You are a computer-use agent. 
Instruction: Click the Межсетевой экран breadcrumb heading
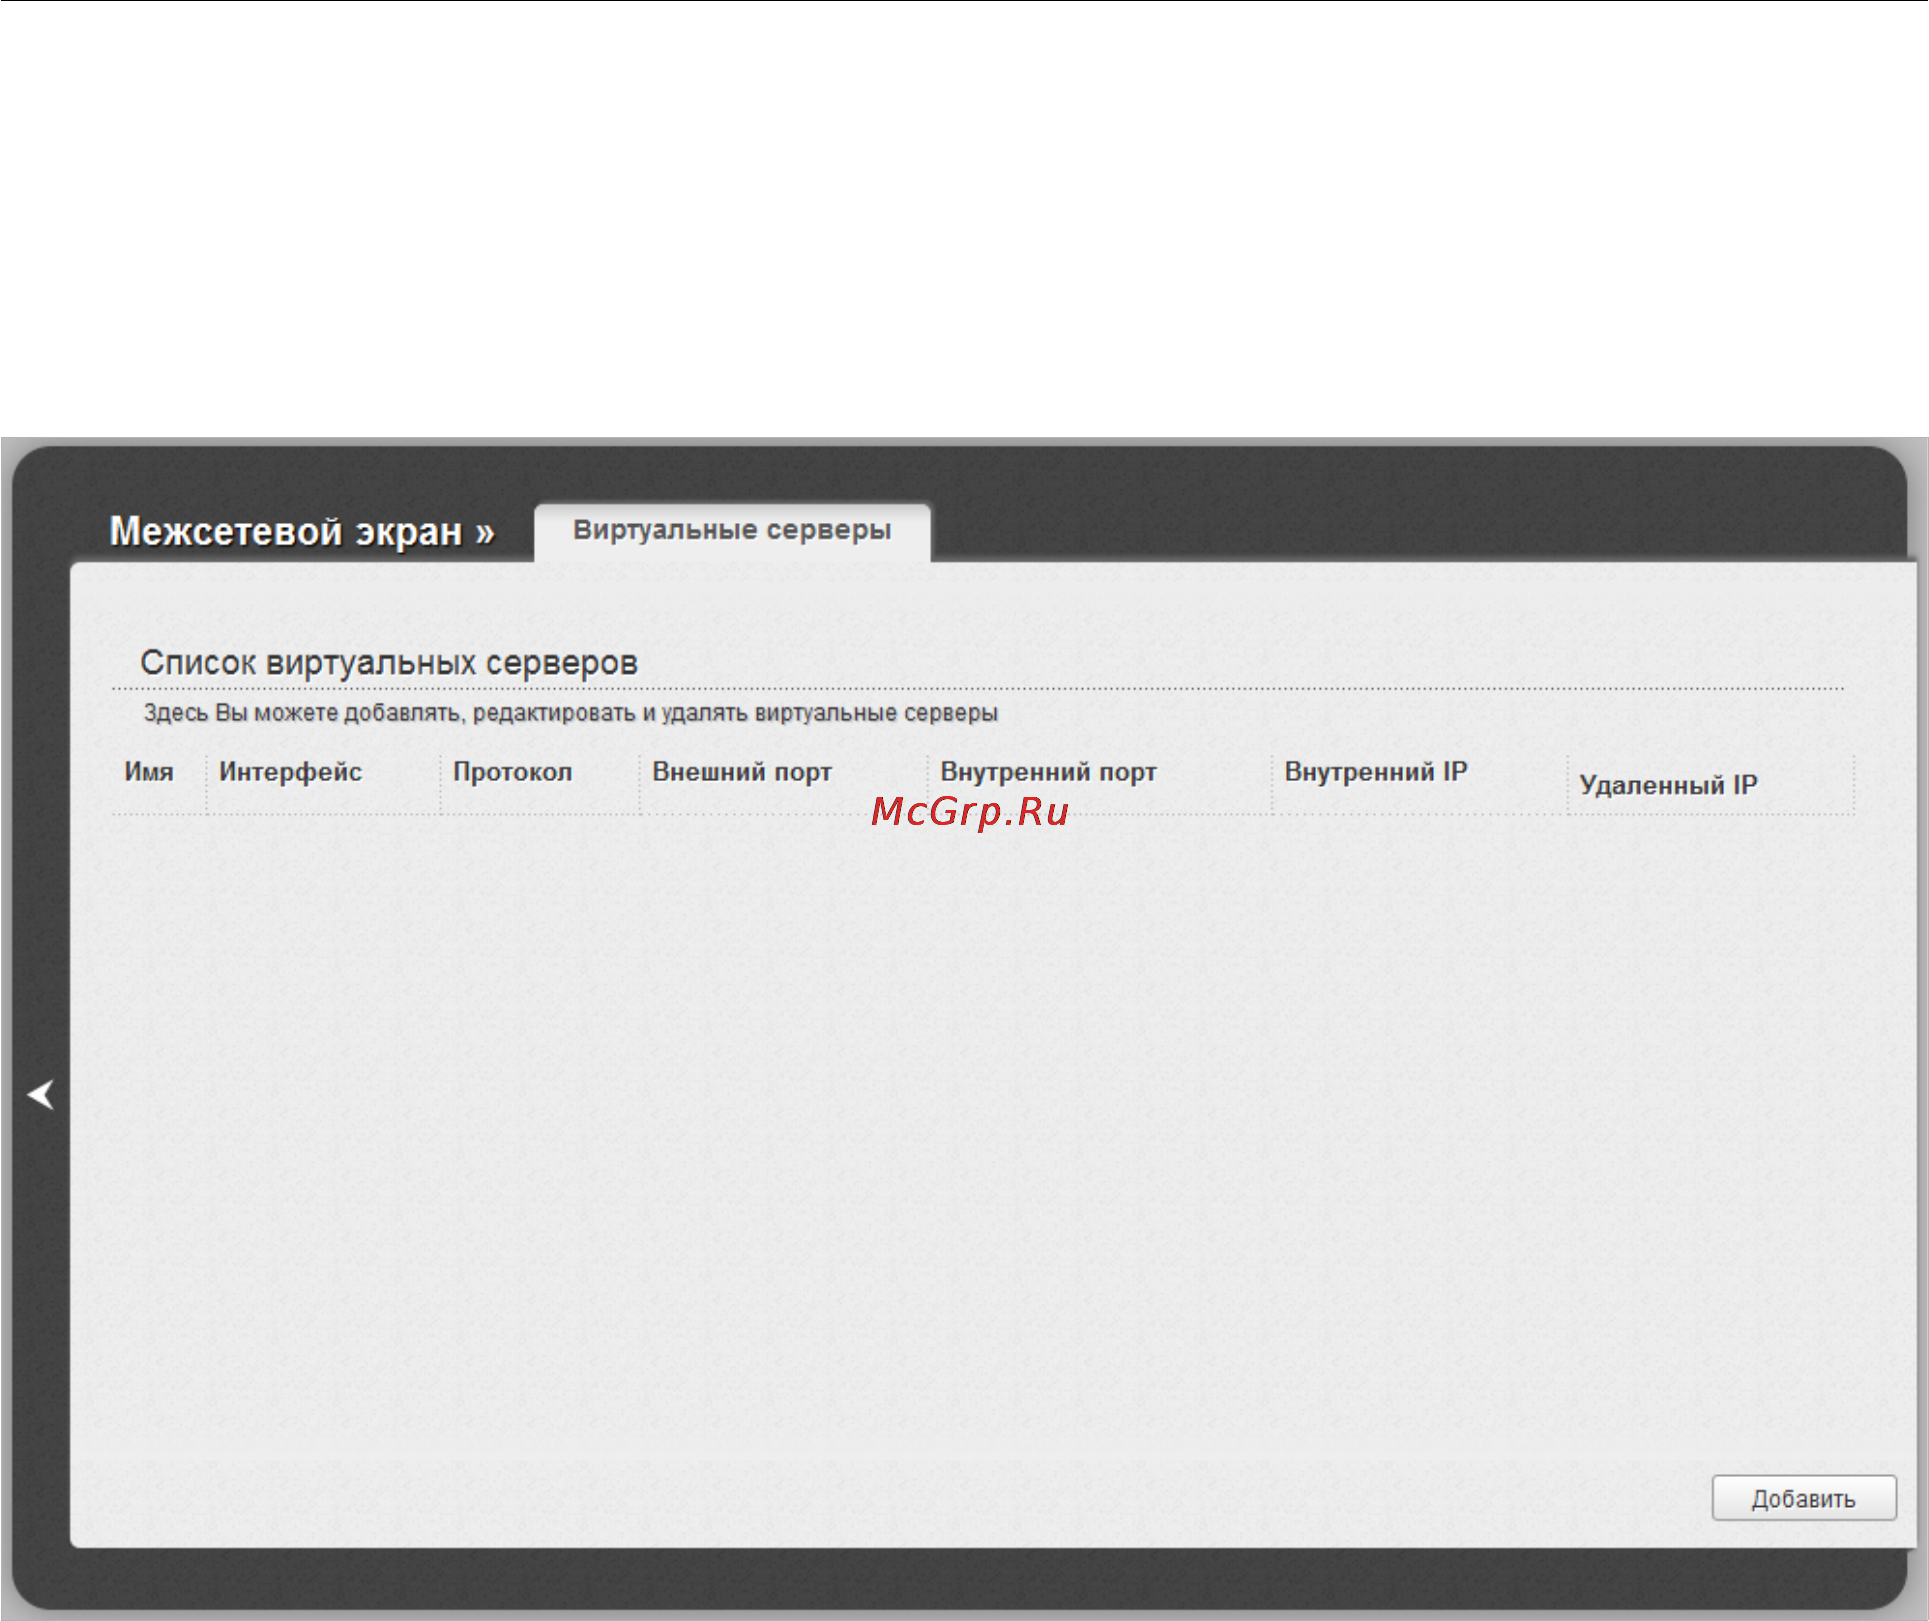pos(286,532)
